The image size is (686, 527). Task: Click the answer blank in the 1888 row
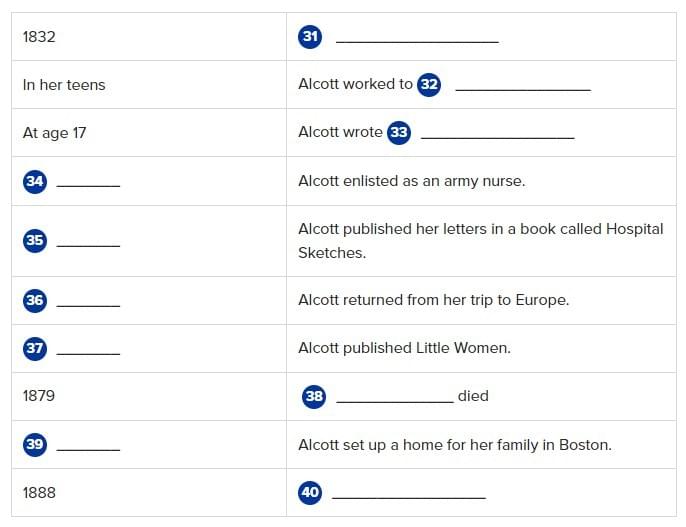click(x=408, y=495)
